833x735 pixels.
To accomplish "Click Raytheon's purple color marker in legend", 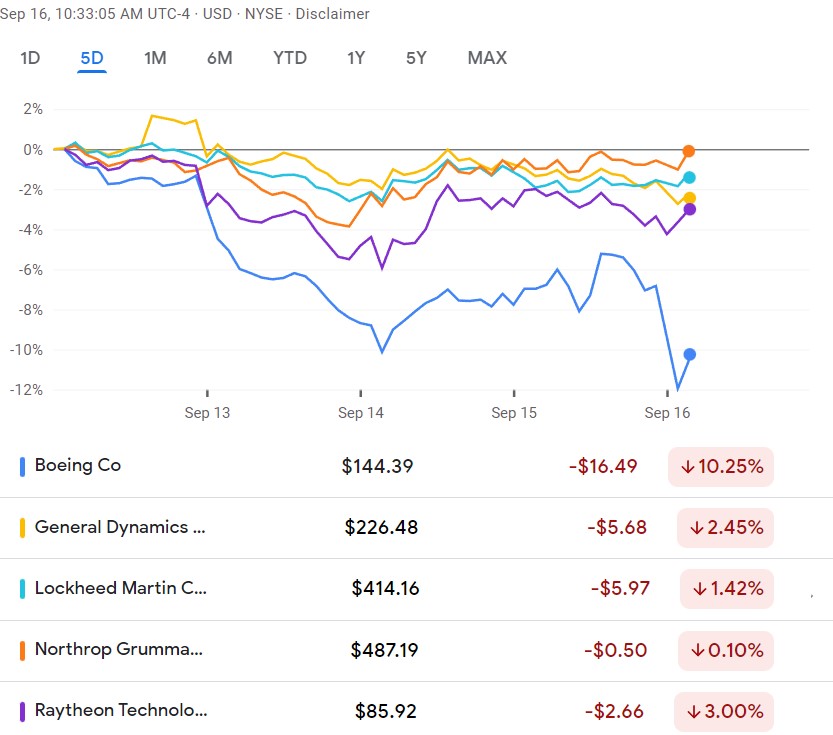I will click(x=22, y=711).
